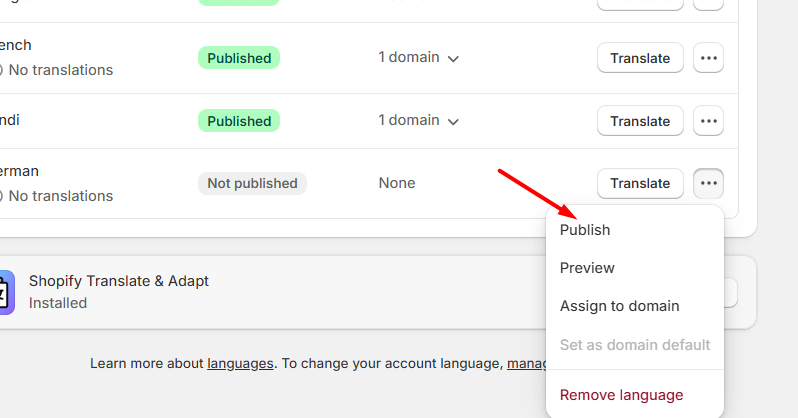The height and width of the screenshot is (418, 798).
Task: Click the greyed Set as domain default item
Action: 634,344
